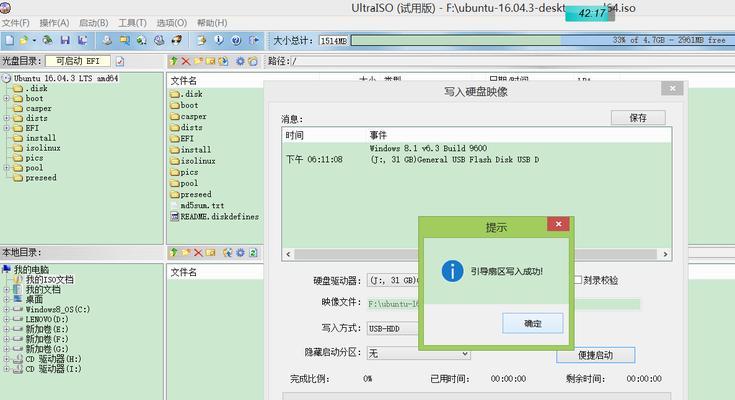Click the Exit toolbar icon
This screenshot has height=400, width=735.
[x=254, y=40]
